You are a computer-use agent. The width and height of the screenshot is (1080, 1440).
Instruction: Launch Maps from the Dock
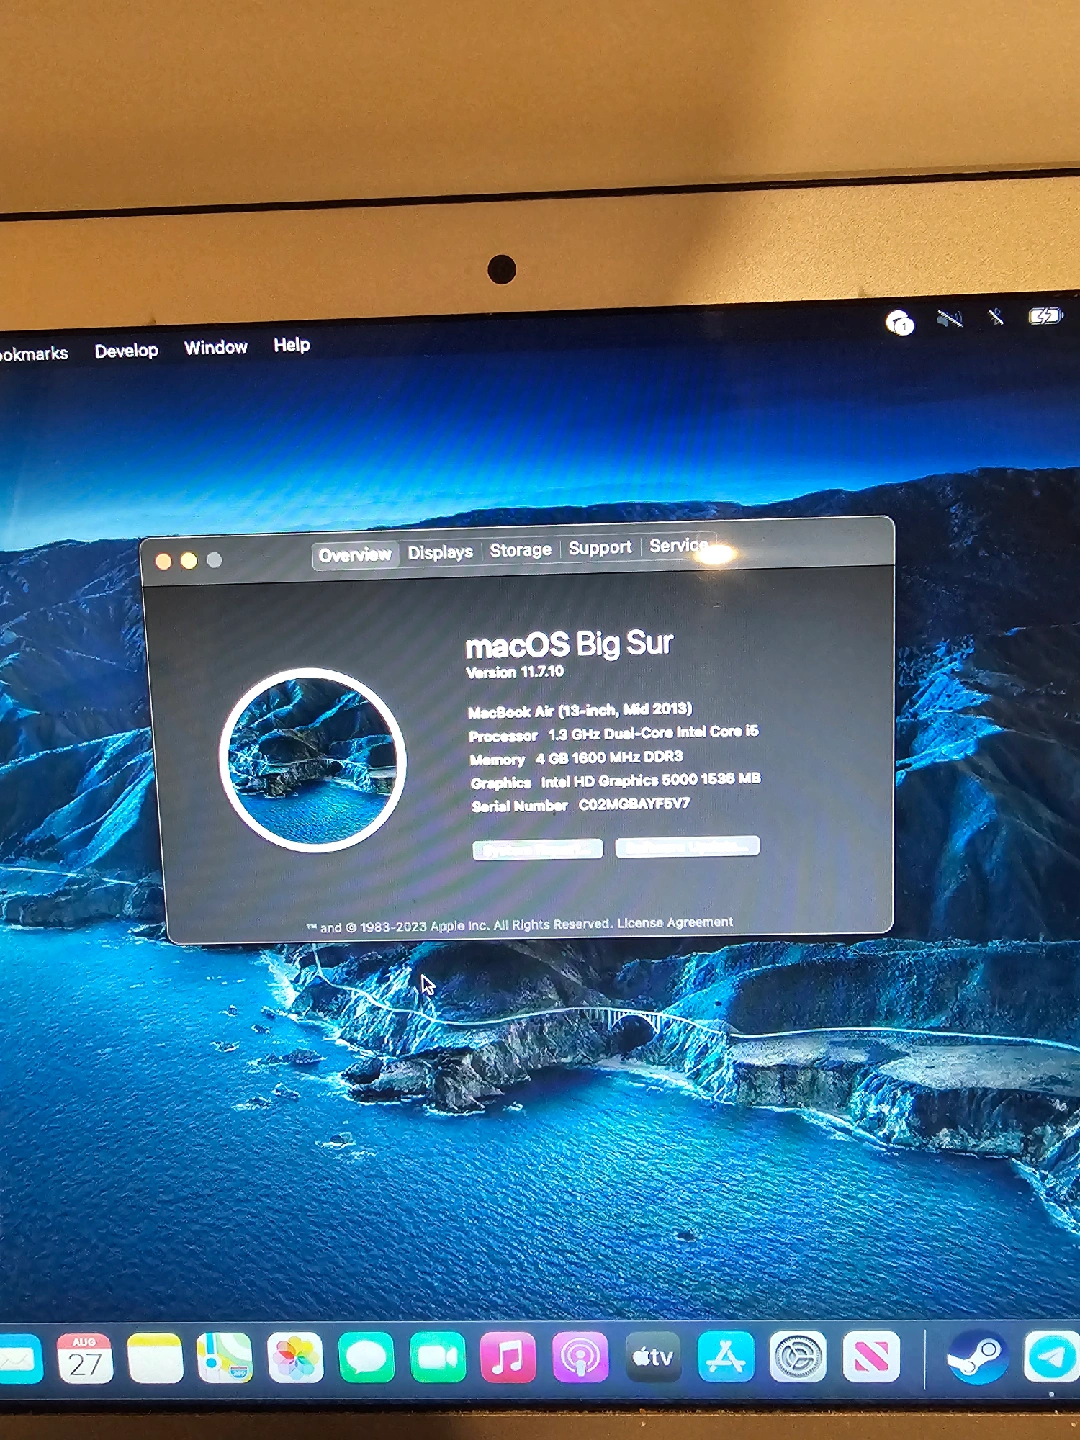[225, 1359]
